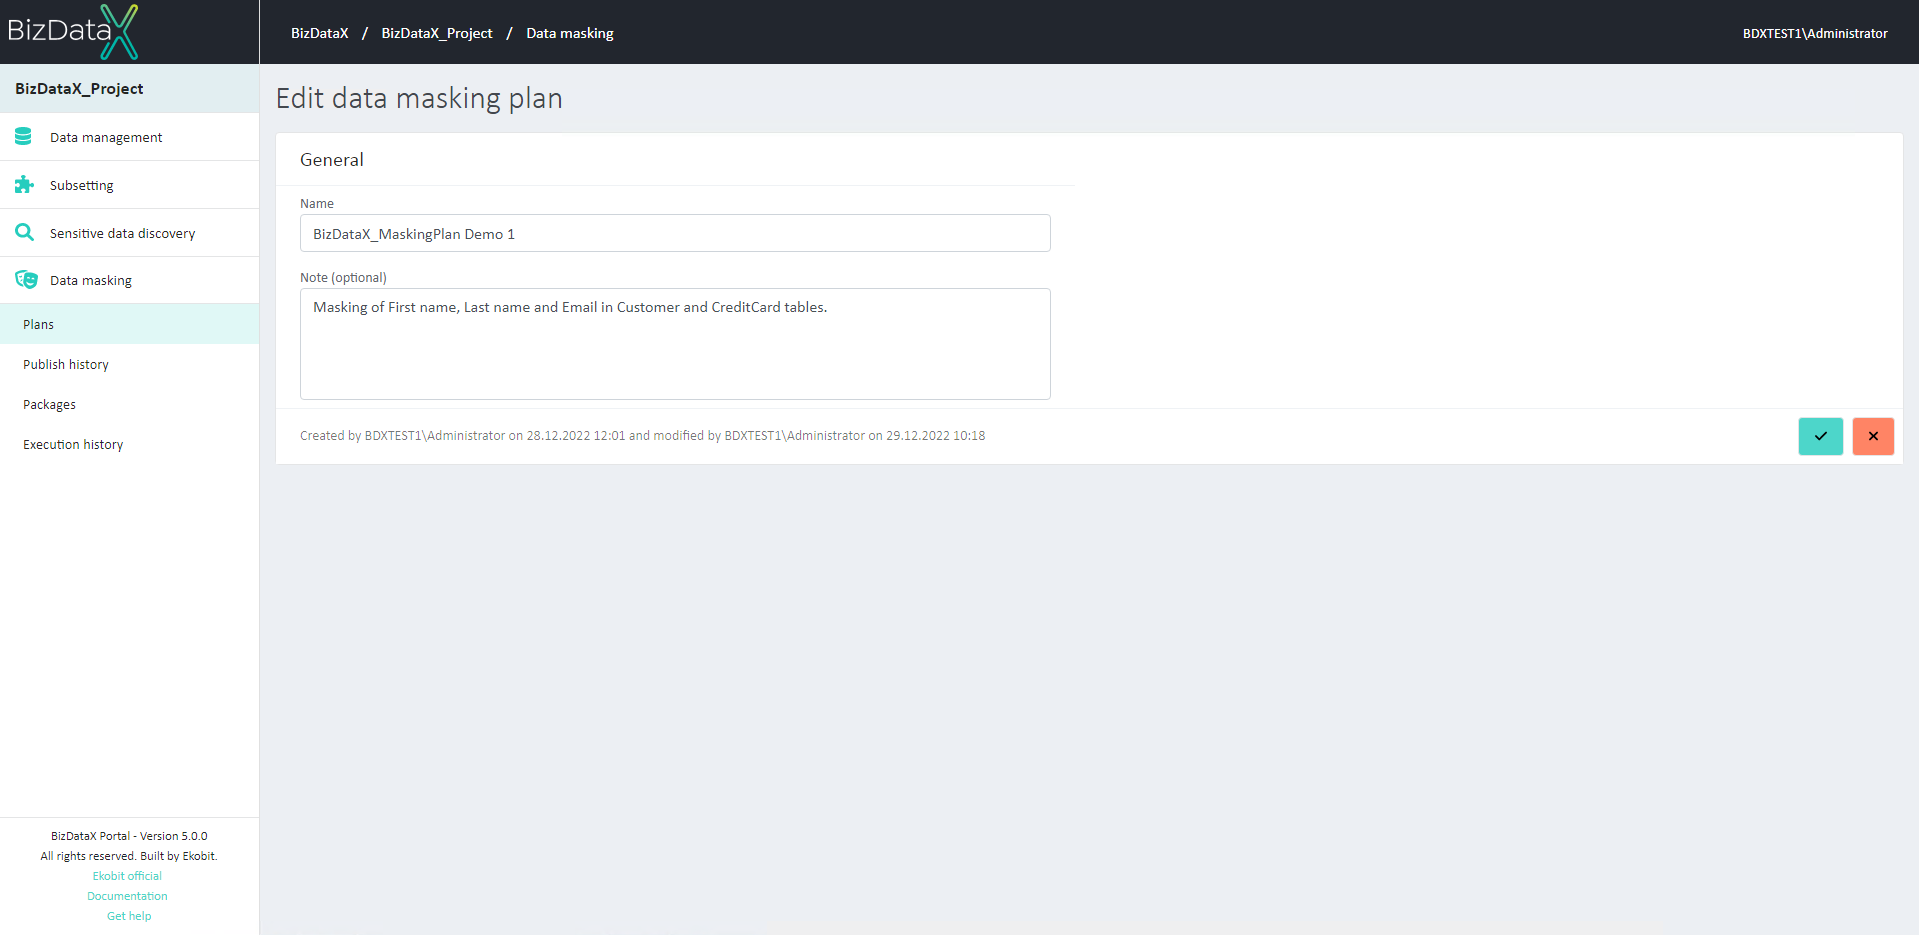1919x935 pixels.
Task: Click BizDataX Portal - Version 5.0.0 text
Action: [129, 836]
